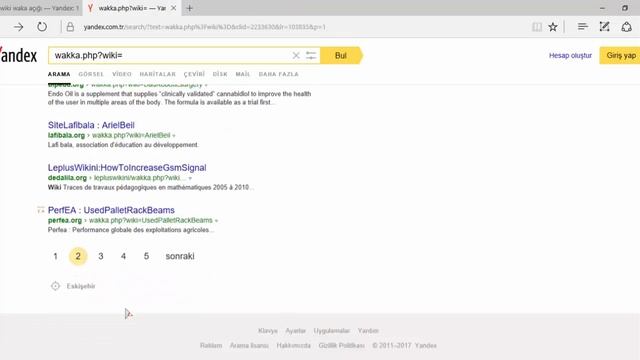Restore down the browser window
640x360 pixels.
click(x=625, y=8)
